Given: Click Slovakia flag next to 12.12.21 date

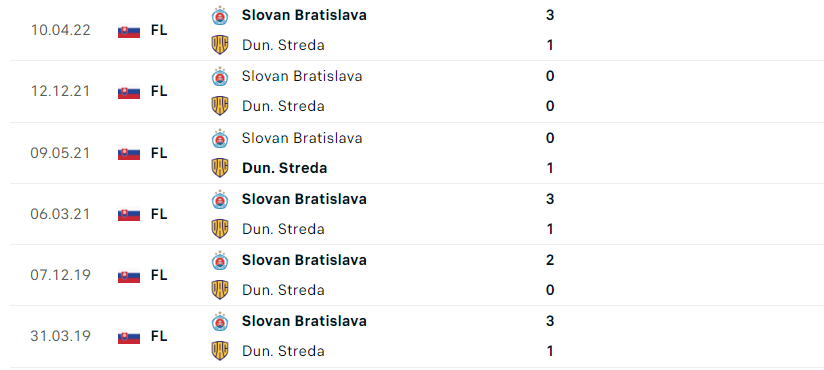Looking at the screenshot, I should 129,92.
